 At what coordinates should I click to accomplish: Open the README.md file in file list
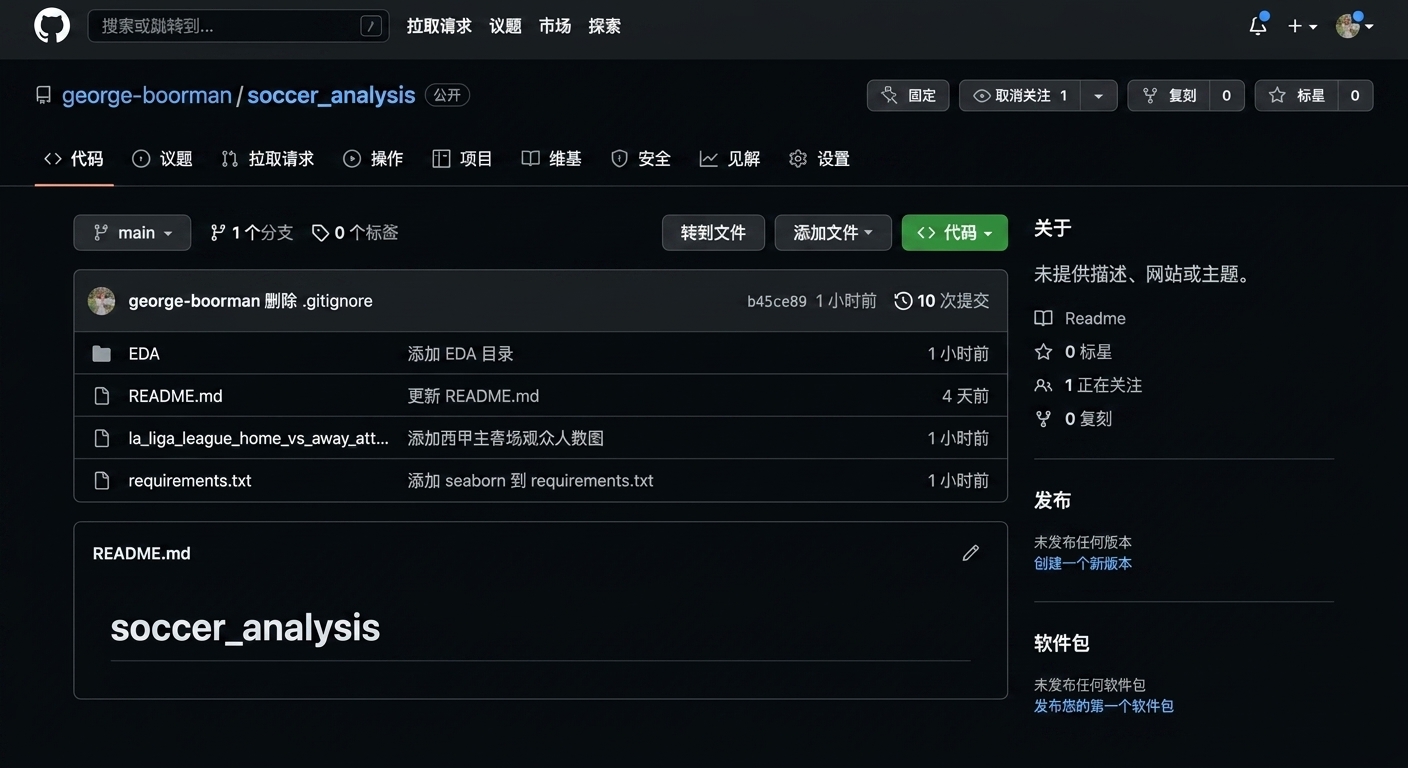(175, 396)
